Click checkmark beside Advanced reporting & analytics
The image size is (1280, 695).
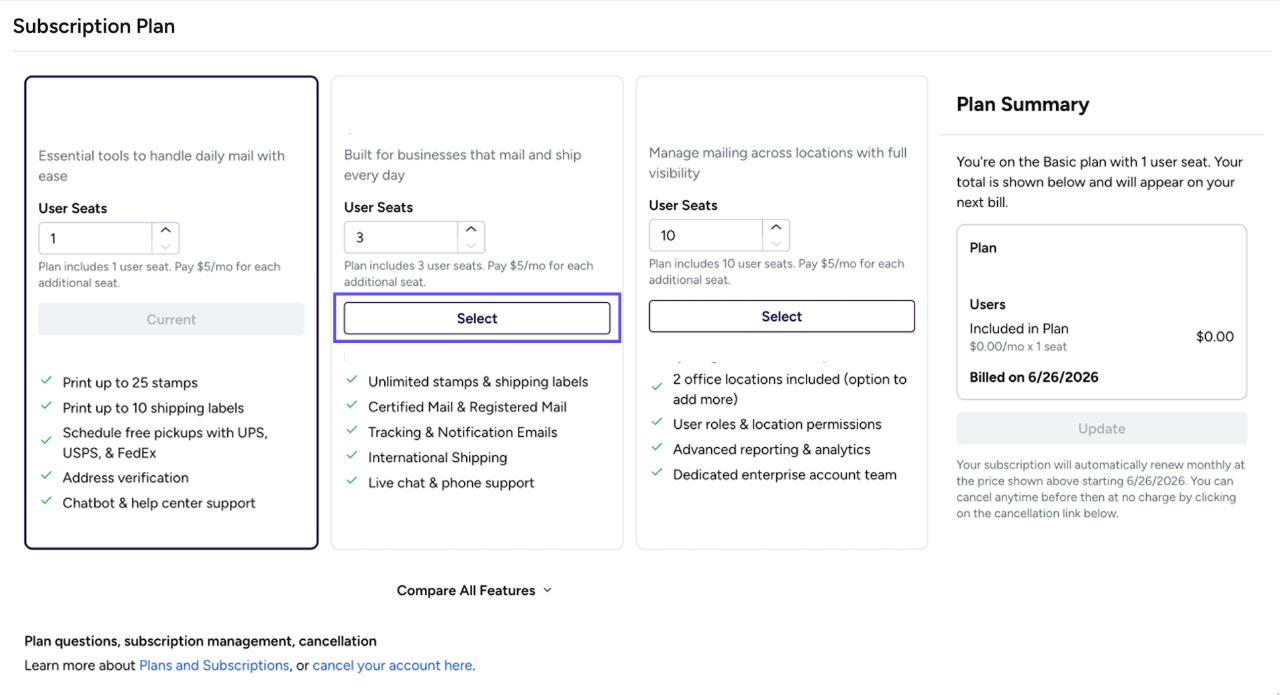click(x=657, y=447)
